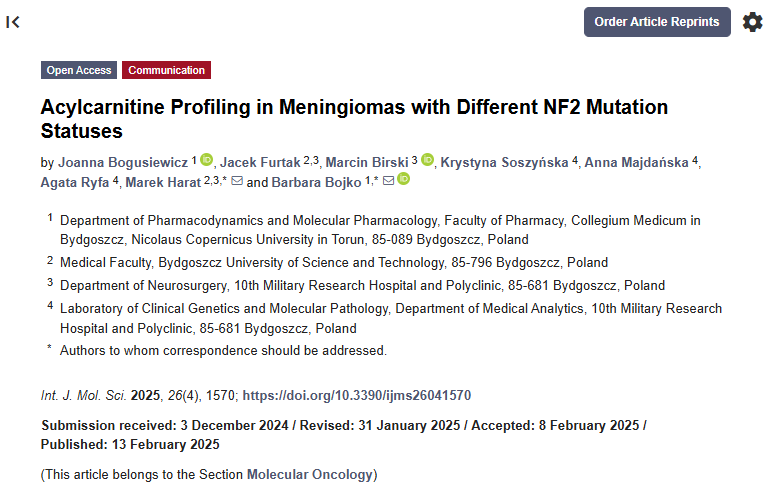Click Order Article Reprints button

tap(657, 22)
